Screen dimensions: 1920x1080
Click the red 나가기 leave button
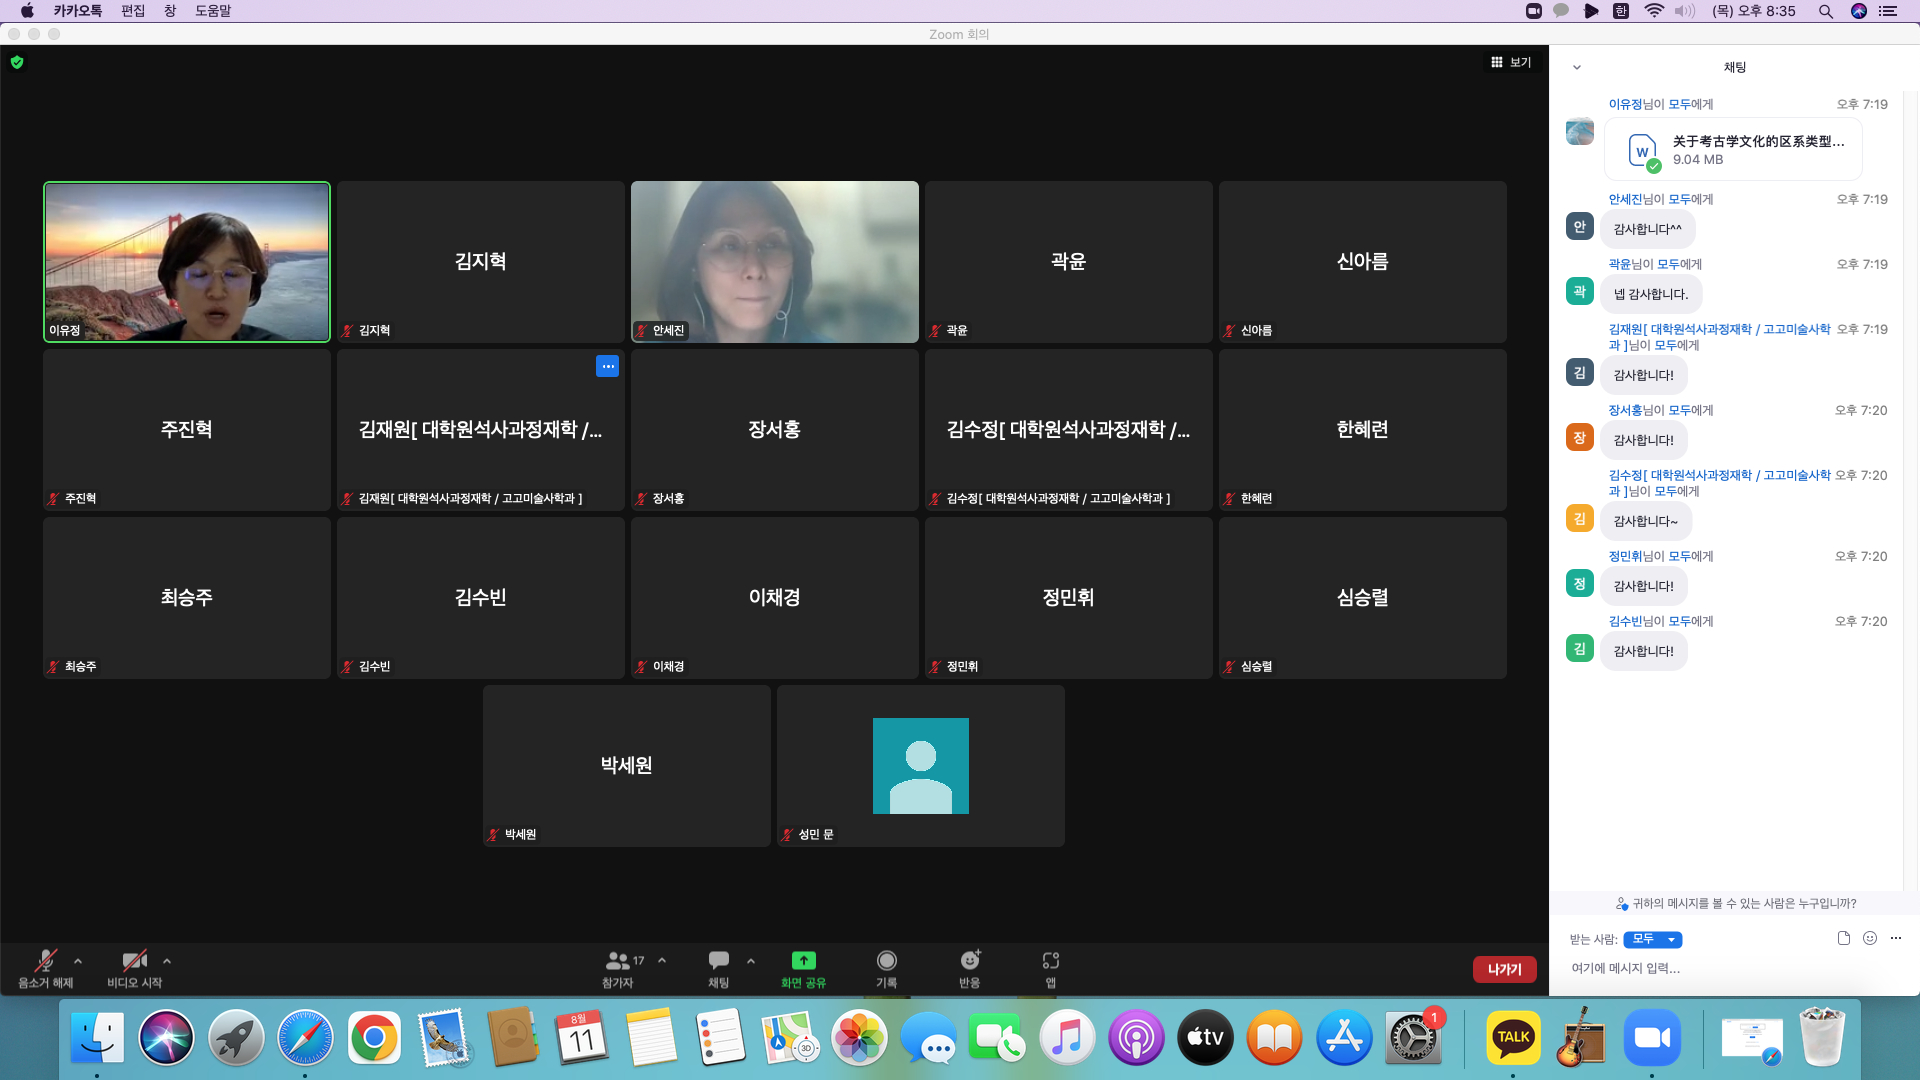[x=1503, y=969]
